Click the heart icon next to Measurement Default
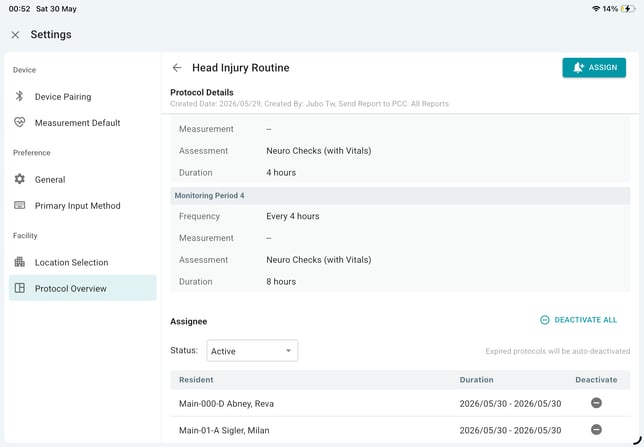Screen dimensions: 644x447 point(19,122)
